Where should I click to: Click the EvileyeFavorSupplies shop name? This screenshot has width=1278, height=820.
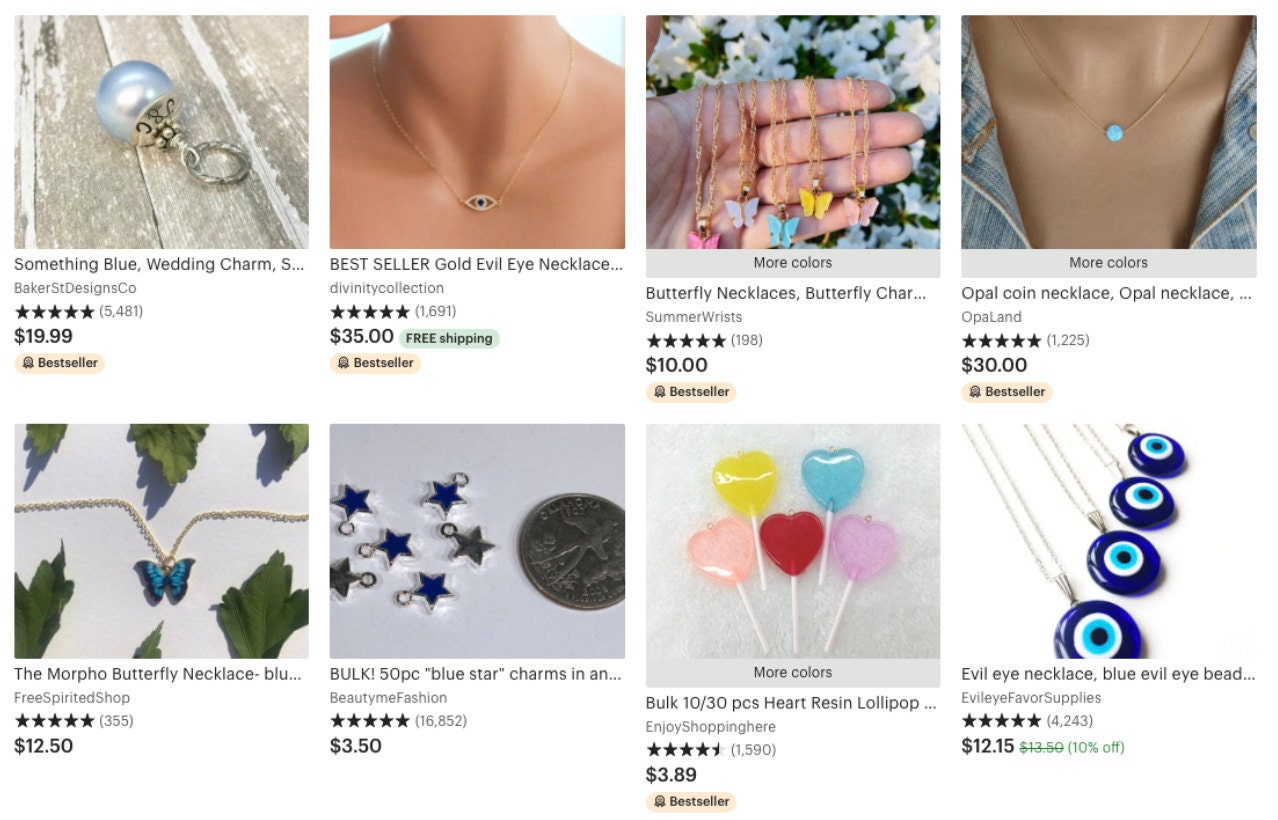1031,698
